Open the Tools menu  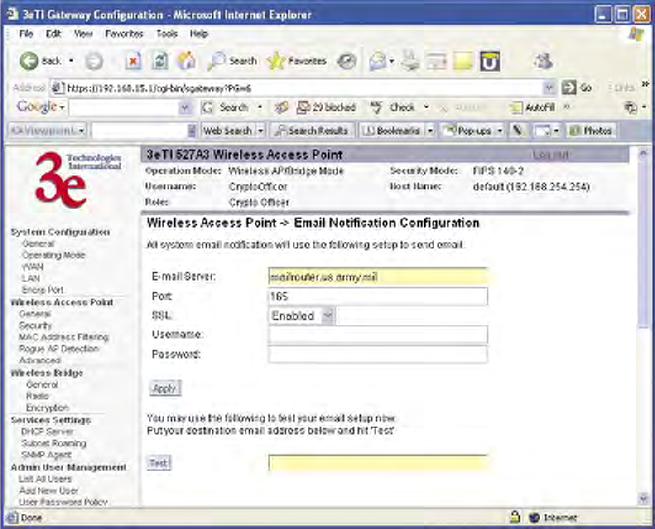point(167,34)
